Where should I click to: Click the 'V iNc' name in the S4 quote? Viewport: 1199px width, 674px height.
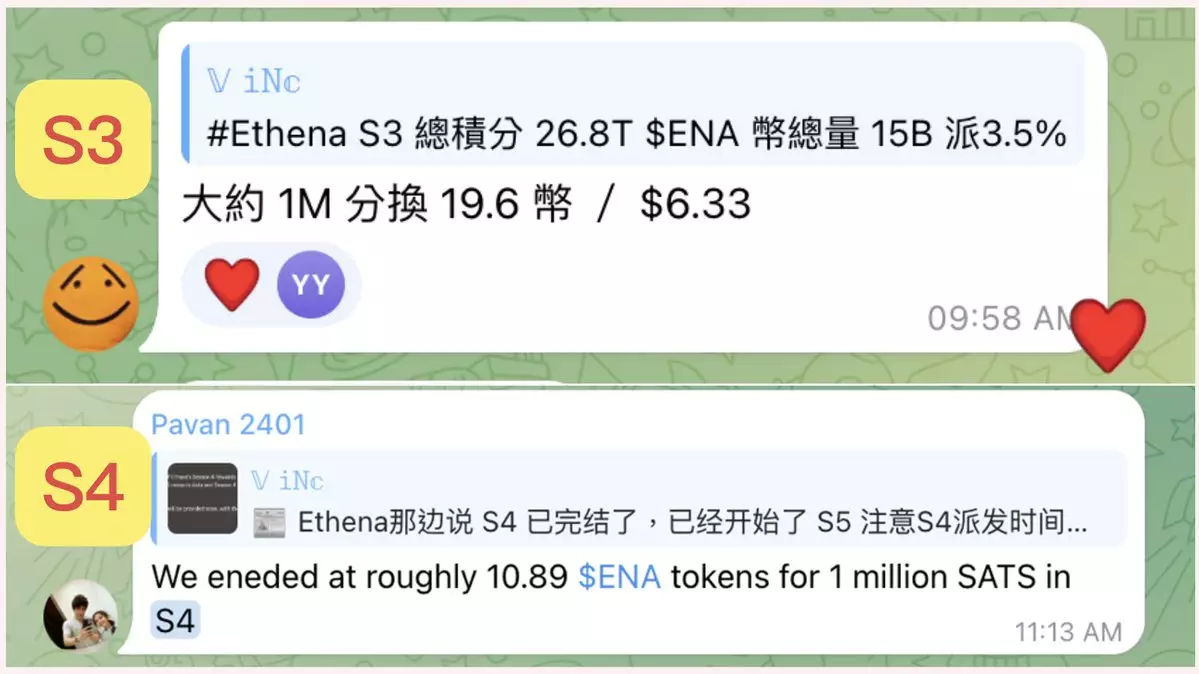pyautogui.click(x=288, y=480)
